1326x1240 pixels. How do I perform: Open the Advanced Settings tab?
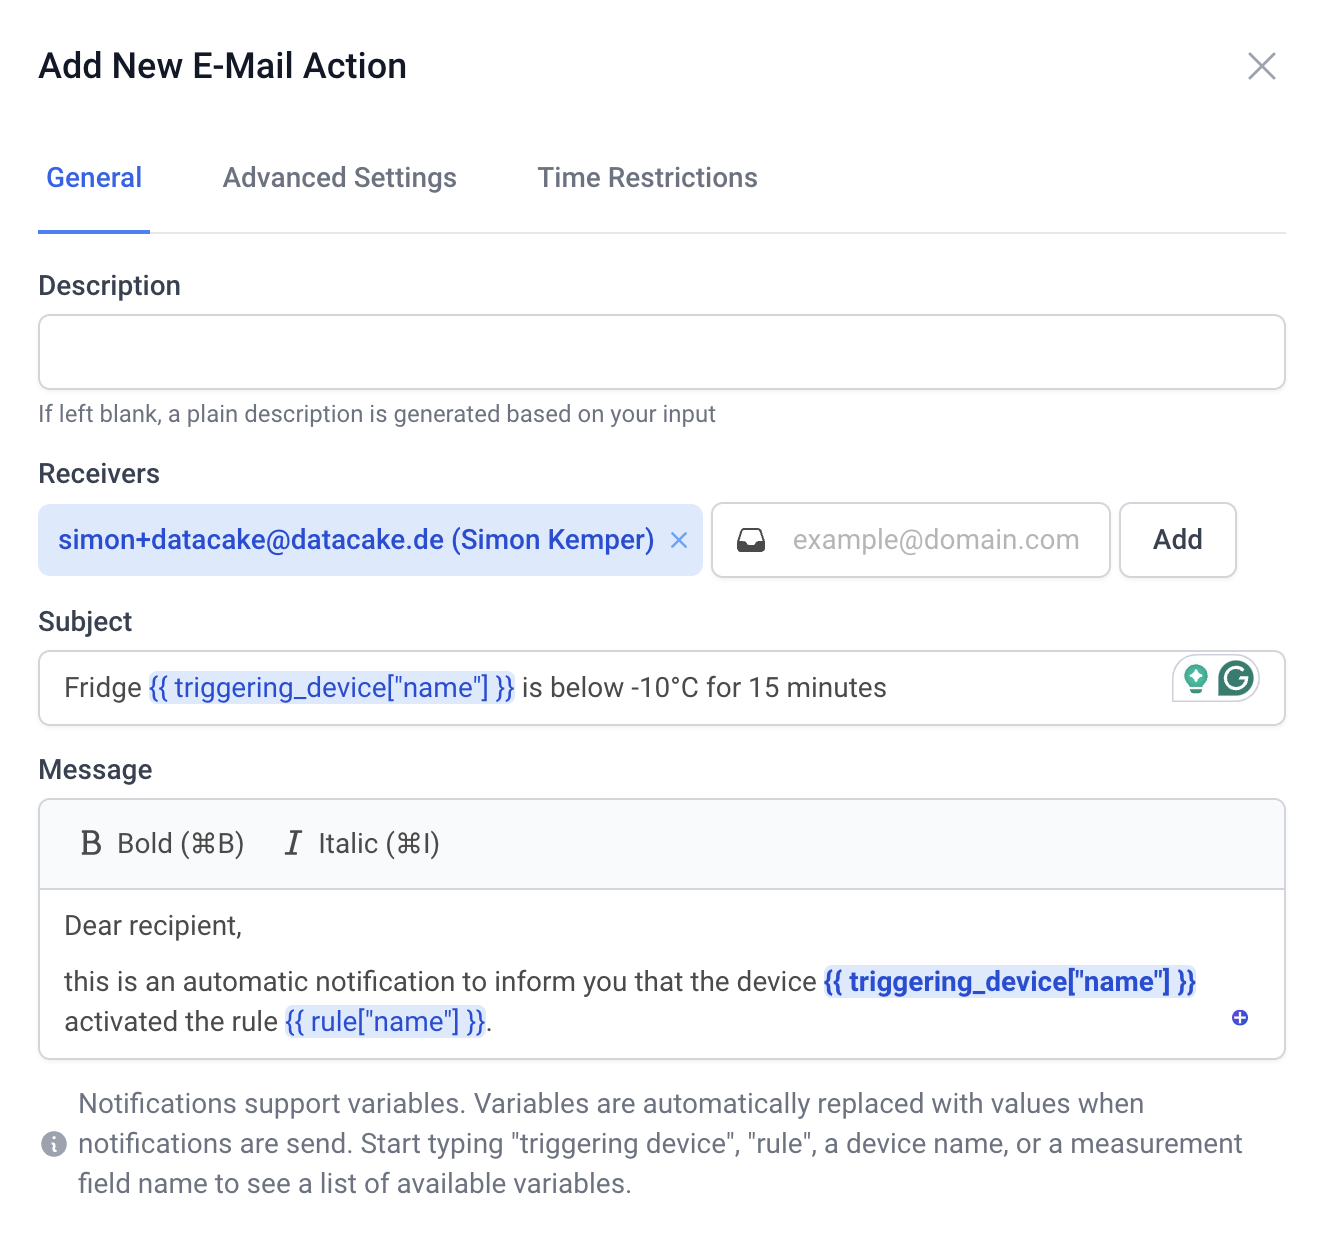[339, 178]
